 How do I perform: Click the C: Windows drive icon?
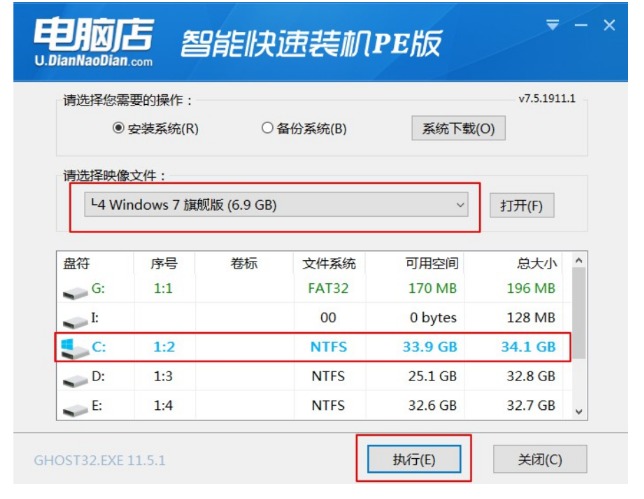[74, 349]
